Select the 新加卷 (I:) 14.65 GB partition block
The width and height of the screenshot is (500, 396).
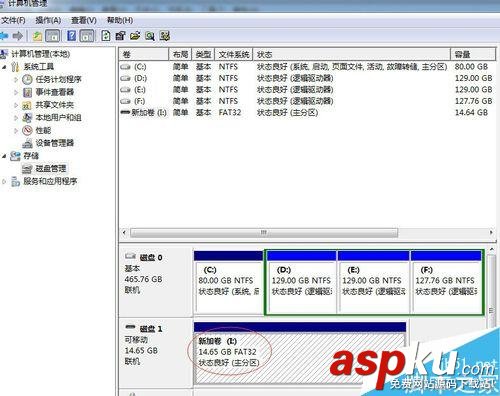click(x=300, y=353)
